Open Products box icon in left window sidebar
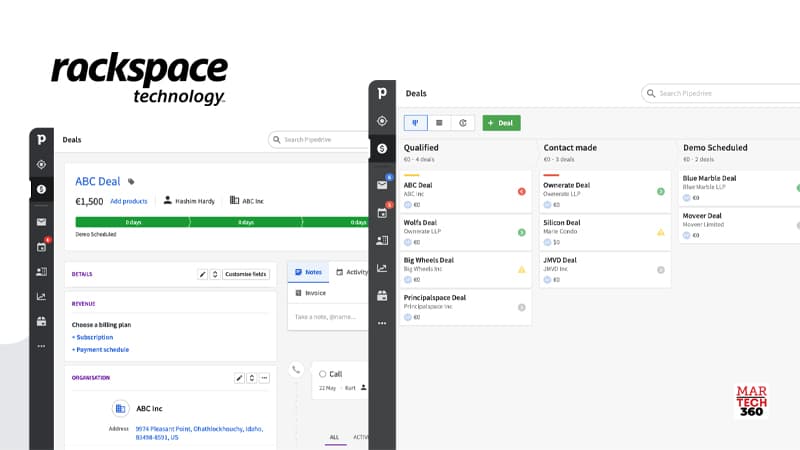Image resolution: width=800 pixels, height=450 pixels. pyautogui.click(x=41, y=321)
